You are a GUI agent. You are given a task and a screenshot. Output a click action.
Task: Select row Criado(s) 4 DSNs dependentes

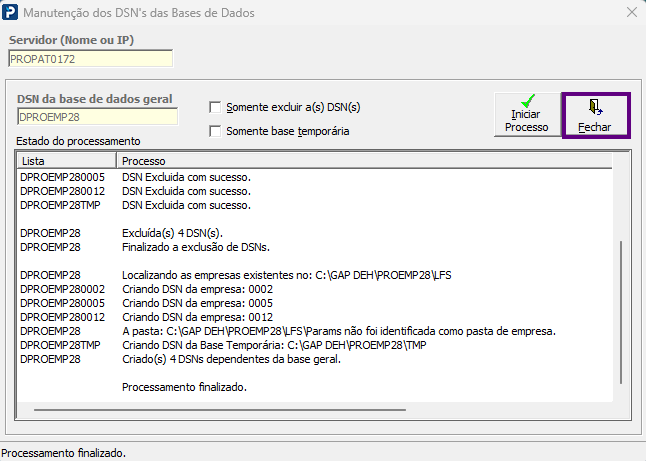pos(315,359)
